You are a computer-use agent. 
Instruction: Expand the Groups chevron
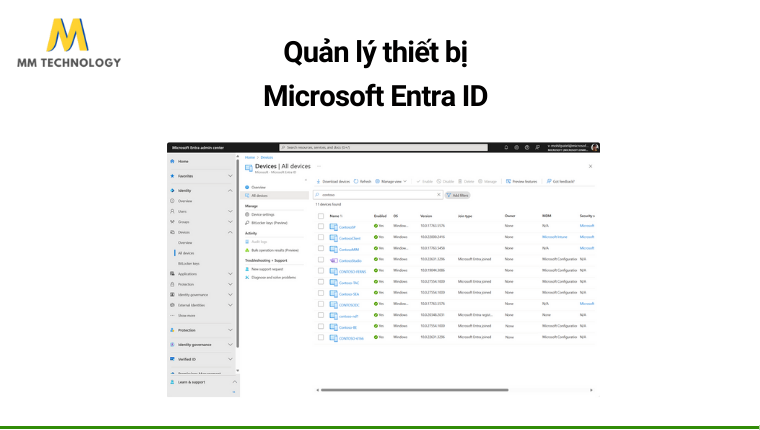click(230, 222)
